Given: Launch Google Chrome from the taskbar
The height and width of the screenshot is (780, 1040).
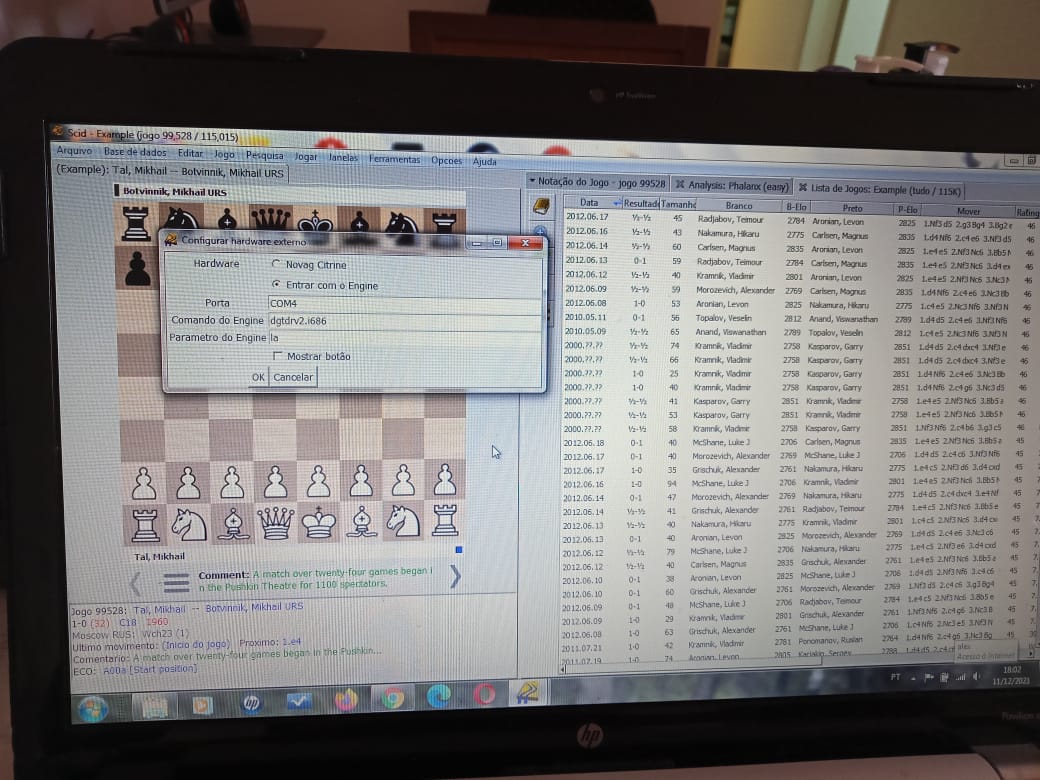Looking at the screenshot, I should 393,698.
